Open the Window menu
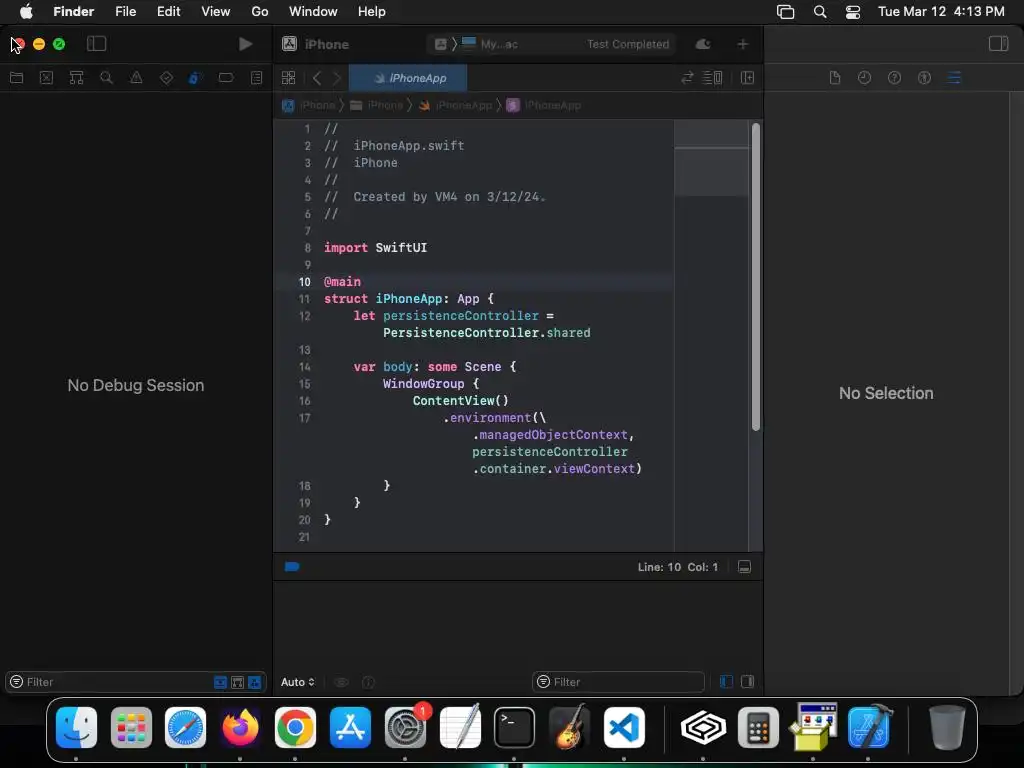The image size is (1024, 768). pos(313,11)
